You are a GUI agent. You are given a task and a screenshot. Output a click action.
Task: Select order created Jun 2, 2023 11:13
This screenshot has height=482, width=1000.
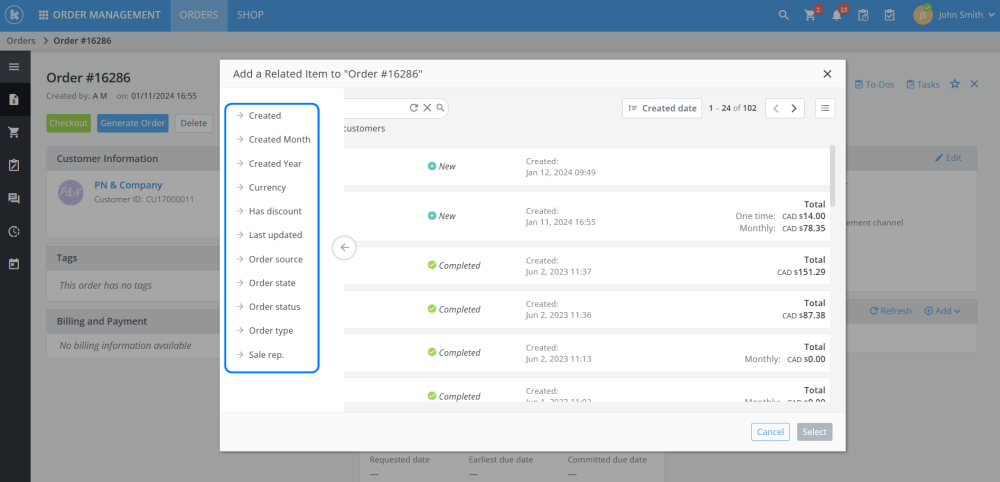point(587,353)
